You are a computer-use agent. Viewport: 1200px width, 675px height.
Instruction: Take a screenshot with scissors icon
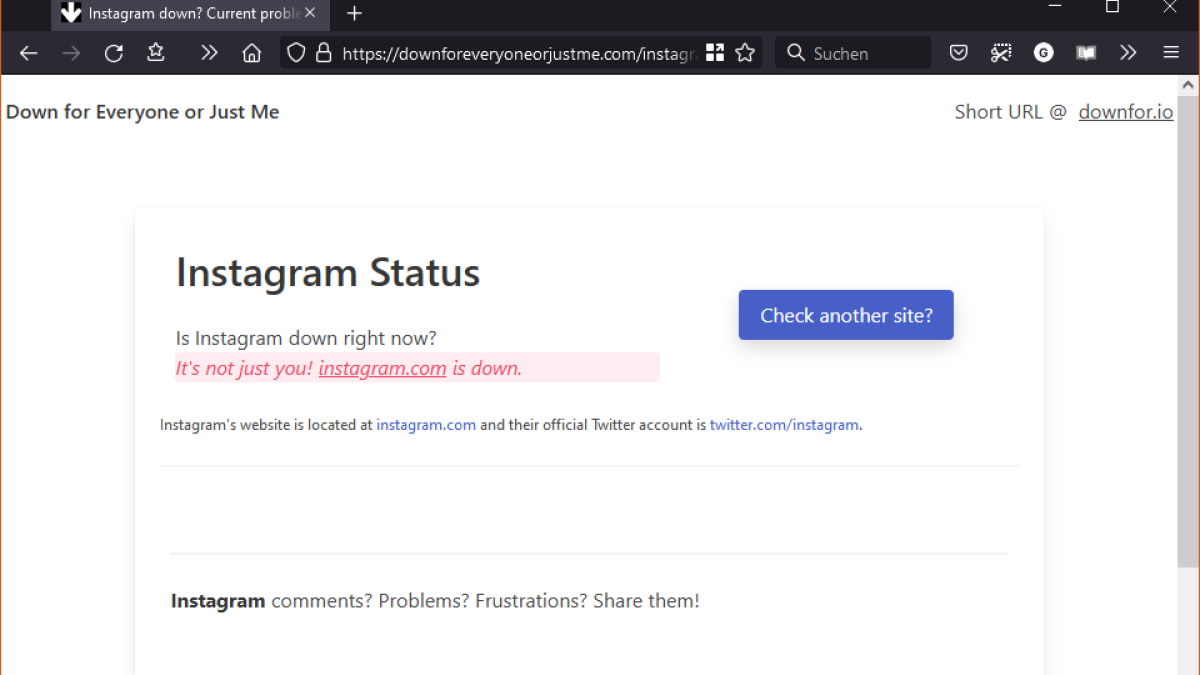click(x=1001, y=53)
